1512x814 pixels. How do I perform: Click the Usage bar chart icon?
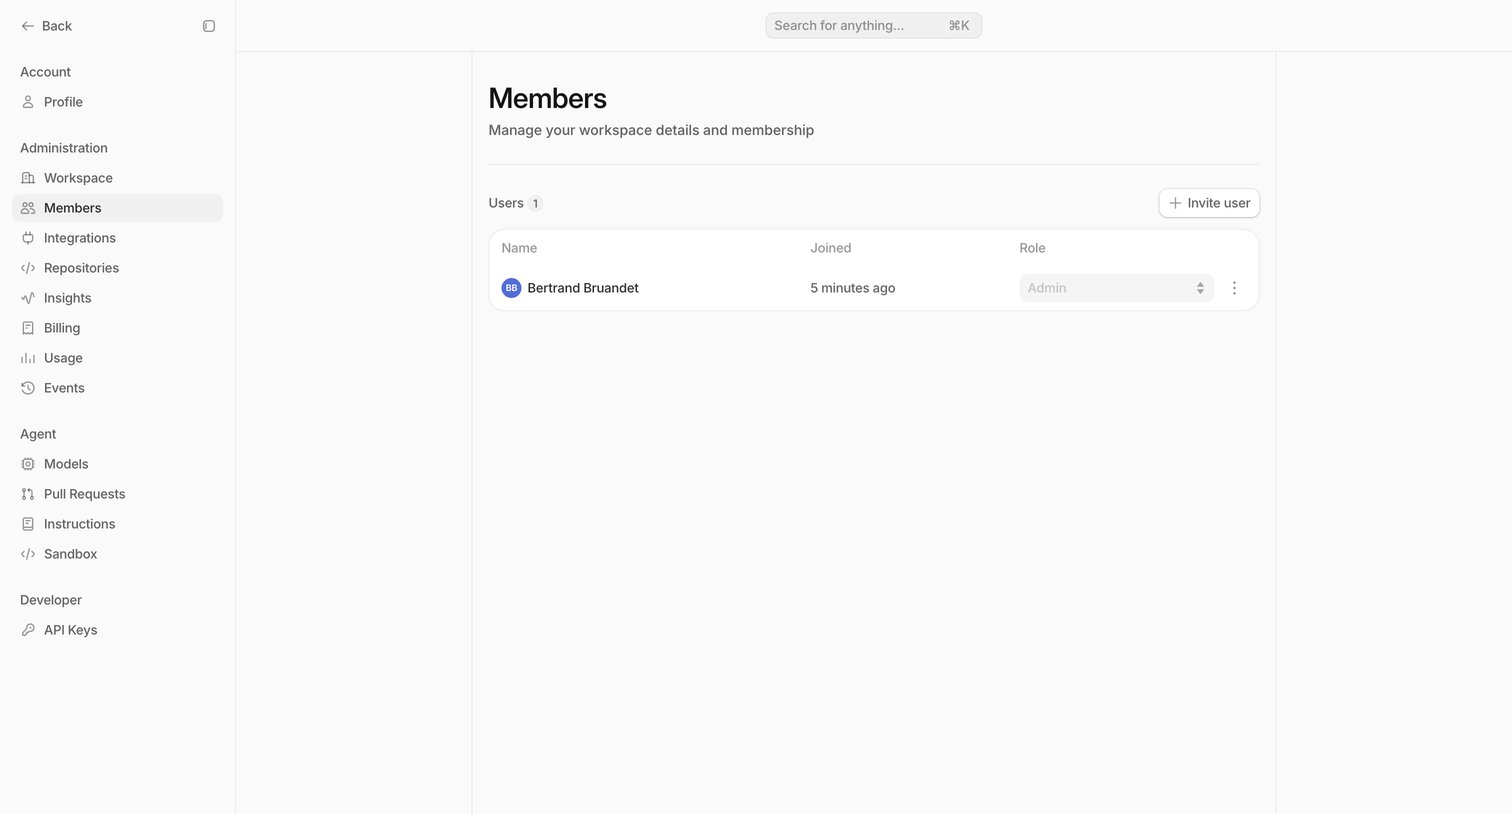28,358
